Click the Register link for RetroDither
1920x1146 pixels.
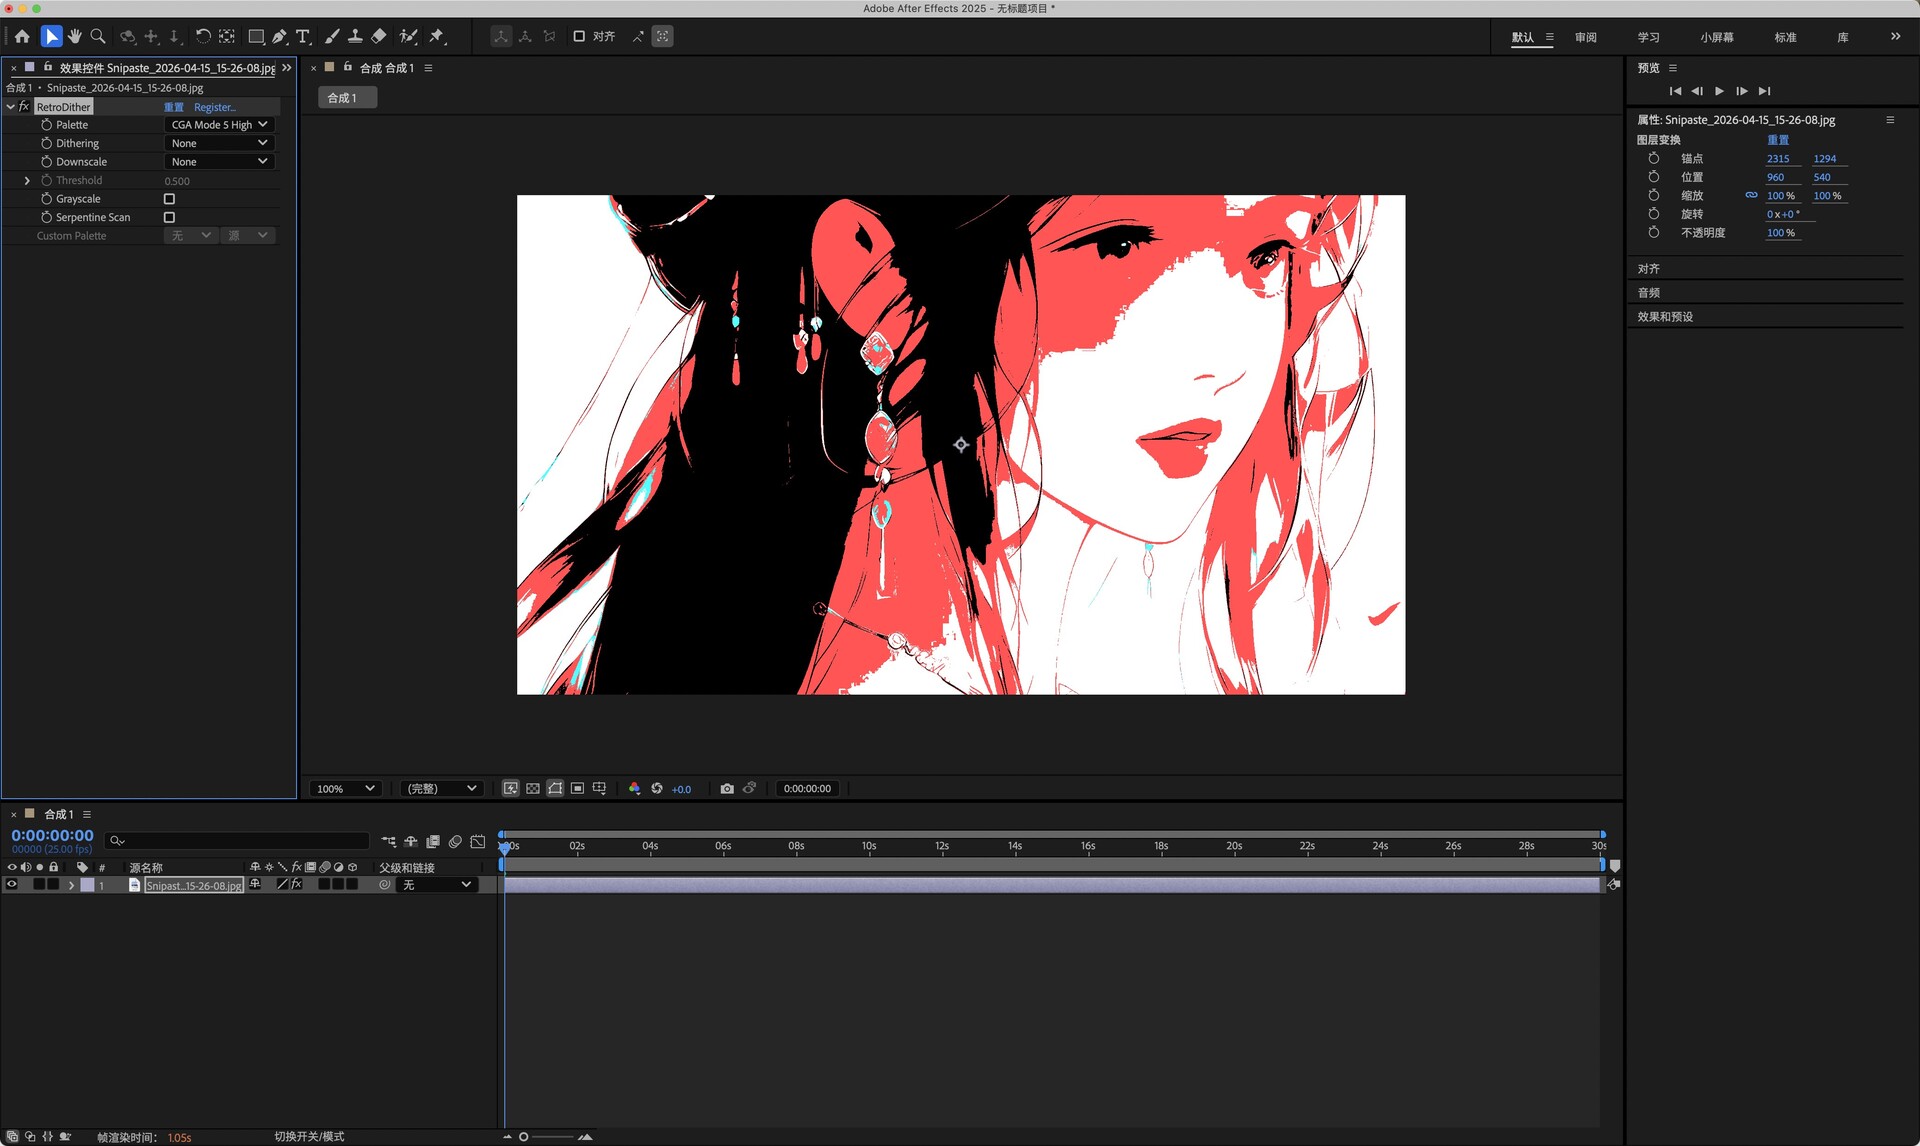[215, 107]
